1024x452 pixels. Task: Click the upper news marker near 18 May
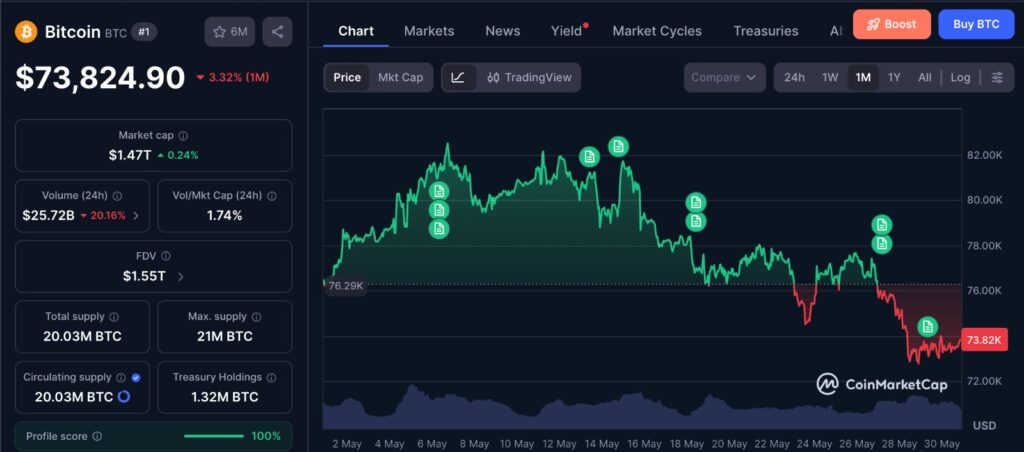pyautogui.click(x=696, y=202)
